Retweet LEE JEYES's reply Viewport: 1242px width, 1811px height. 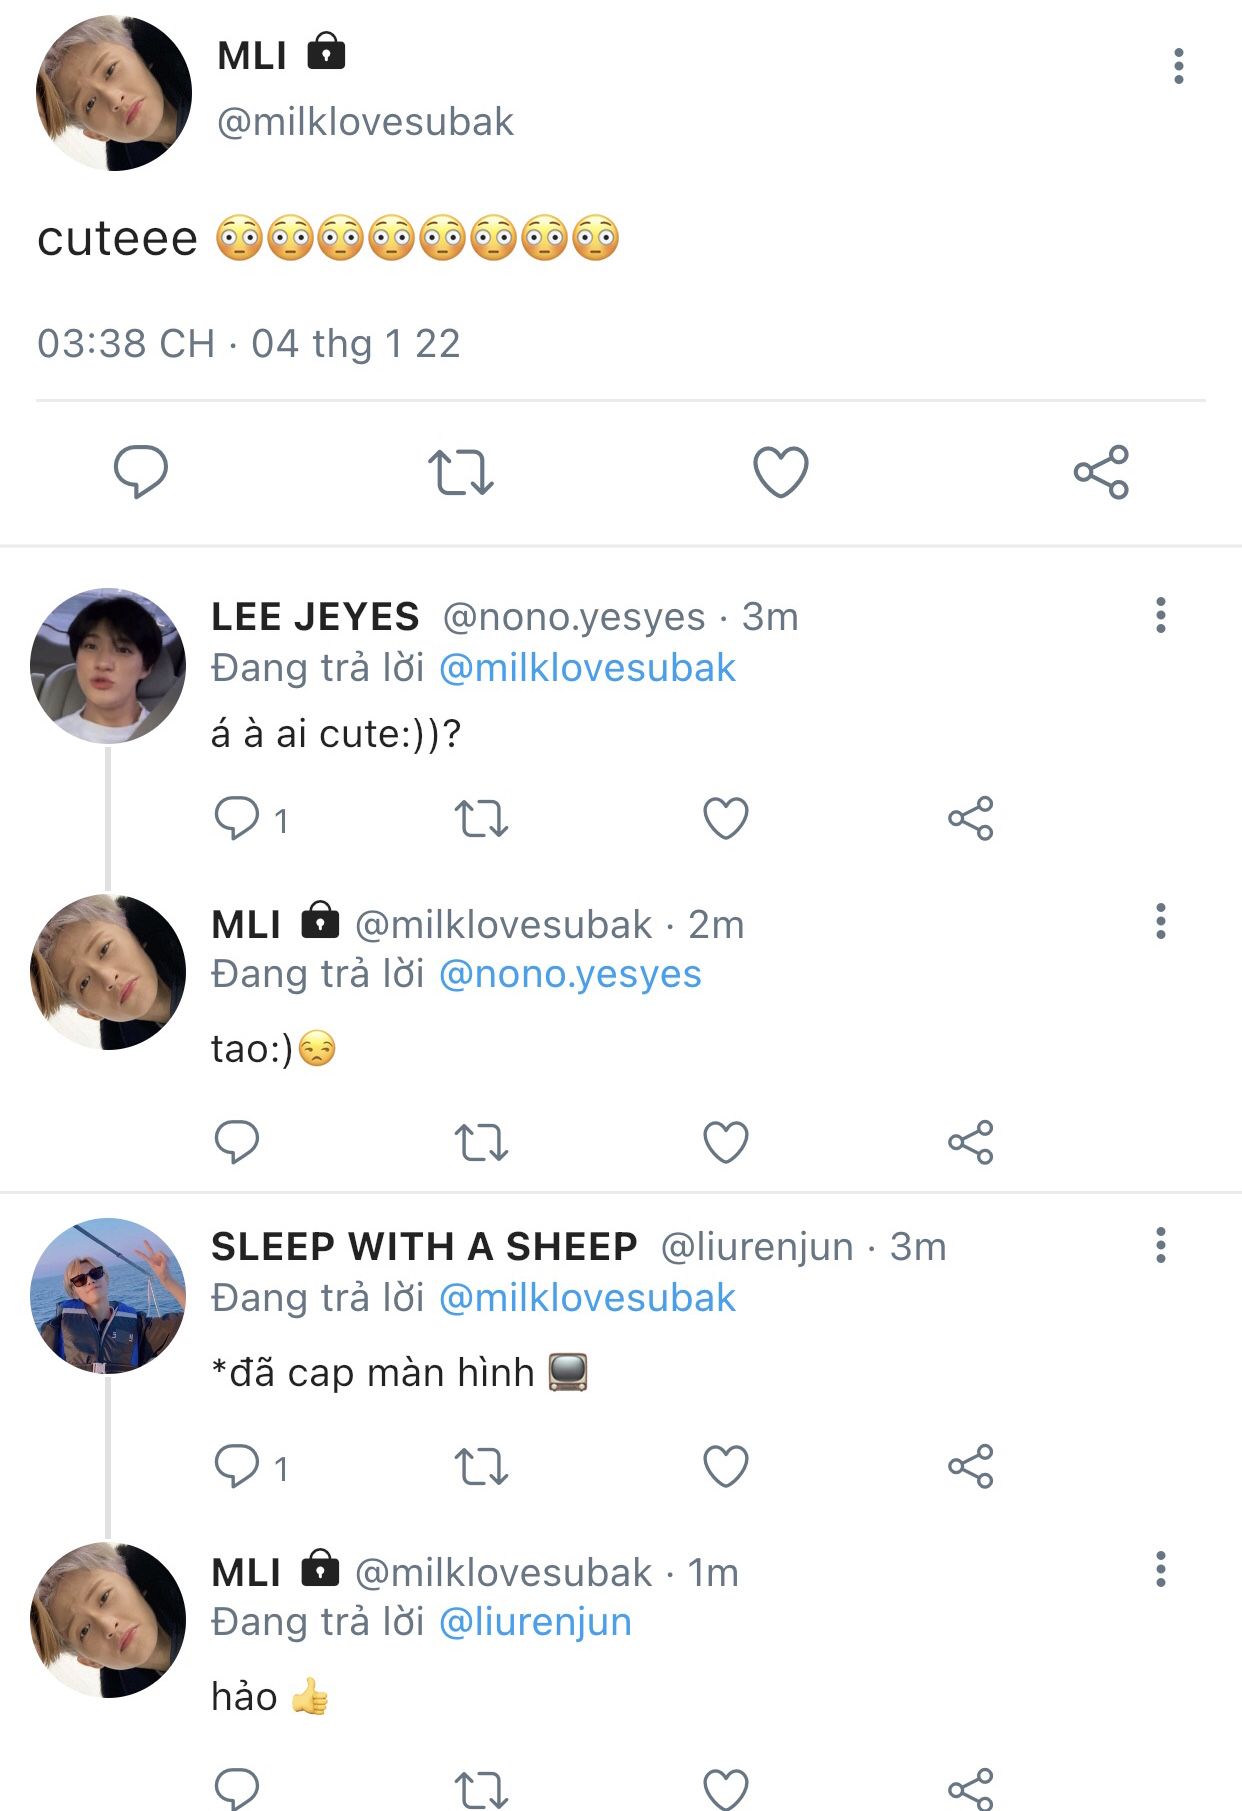(481, 819)
